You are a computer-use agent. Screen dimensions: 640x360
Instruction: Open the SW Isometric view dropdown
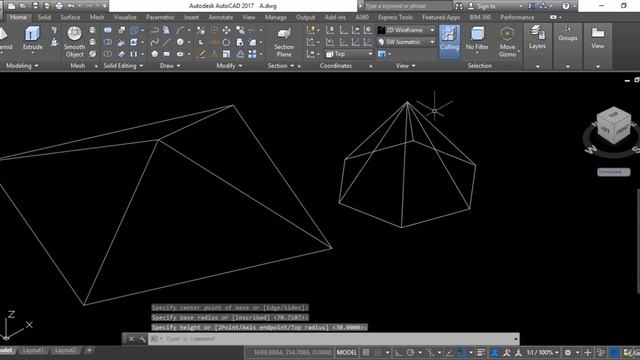point(406,42)
